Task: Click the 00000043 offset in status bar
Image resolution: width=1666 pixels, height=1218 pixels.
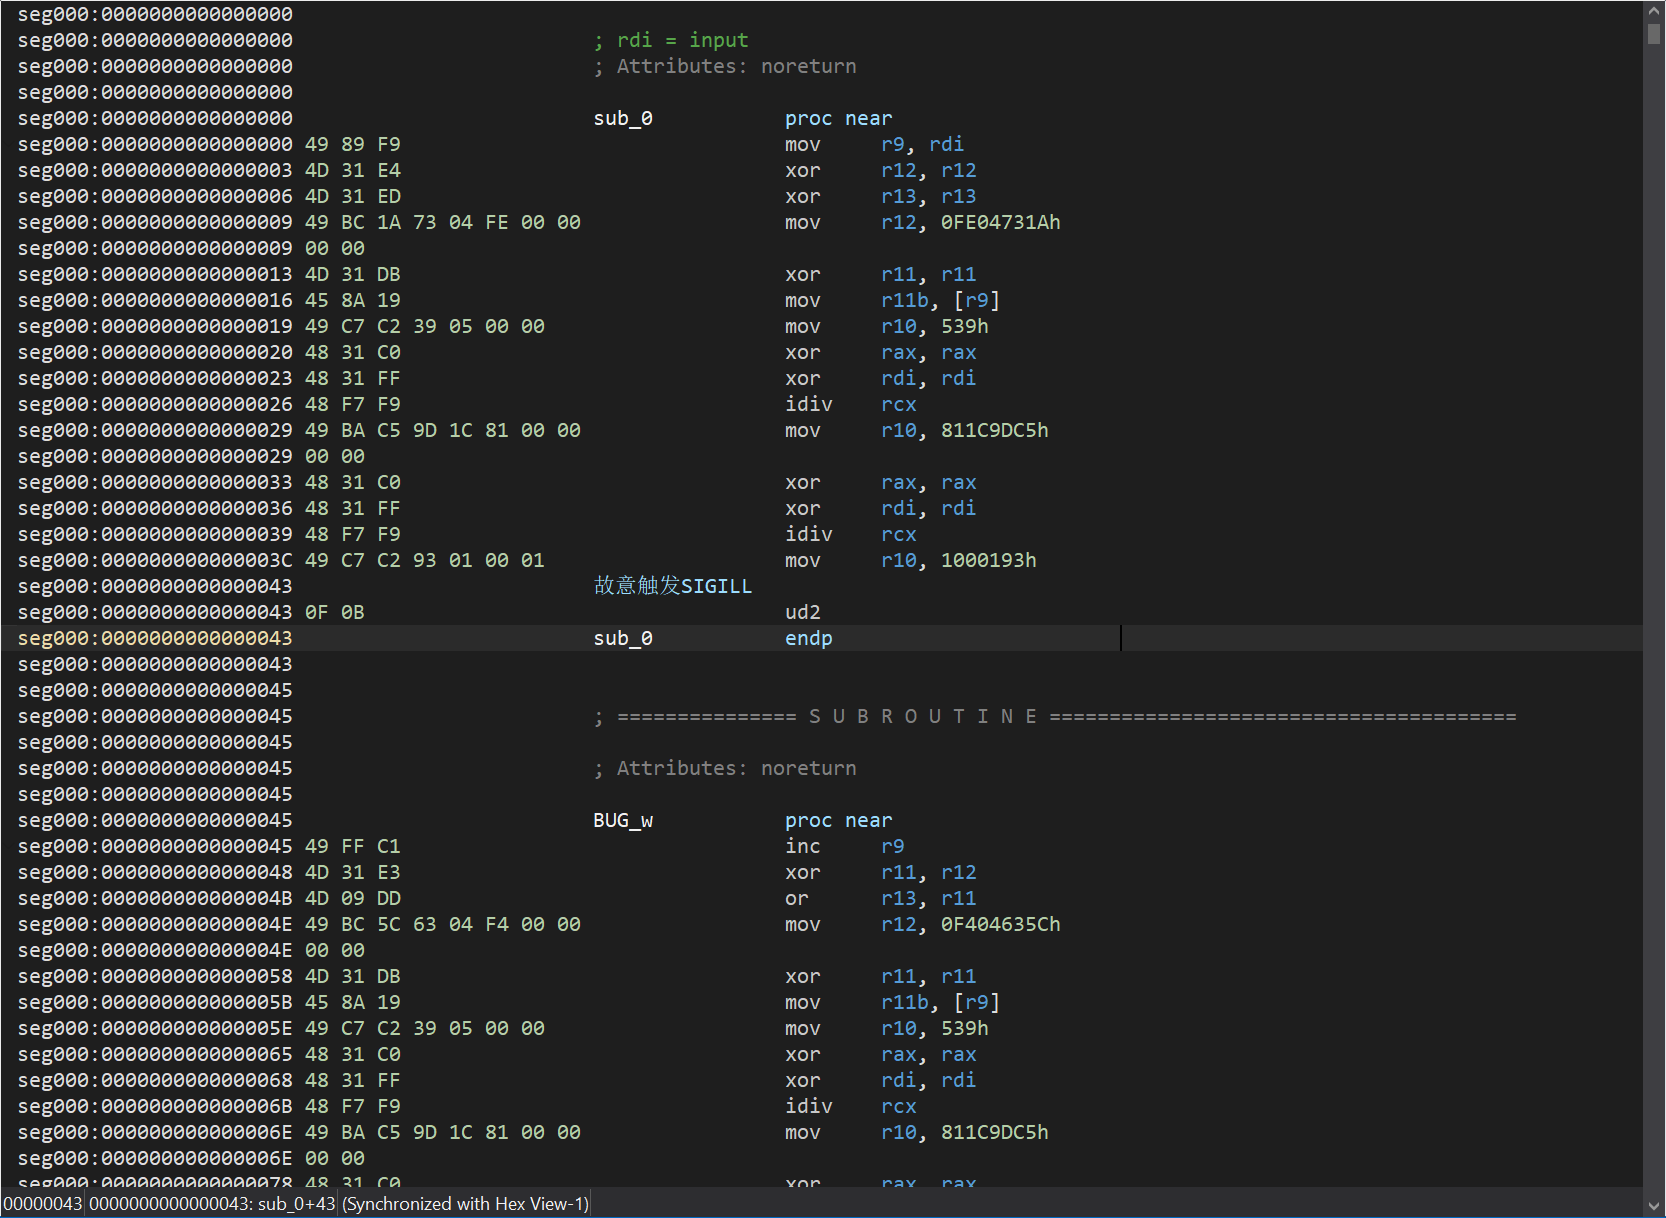Action: pos(42,1204)
